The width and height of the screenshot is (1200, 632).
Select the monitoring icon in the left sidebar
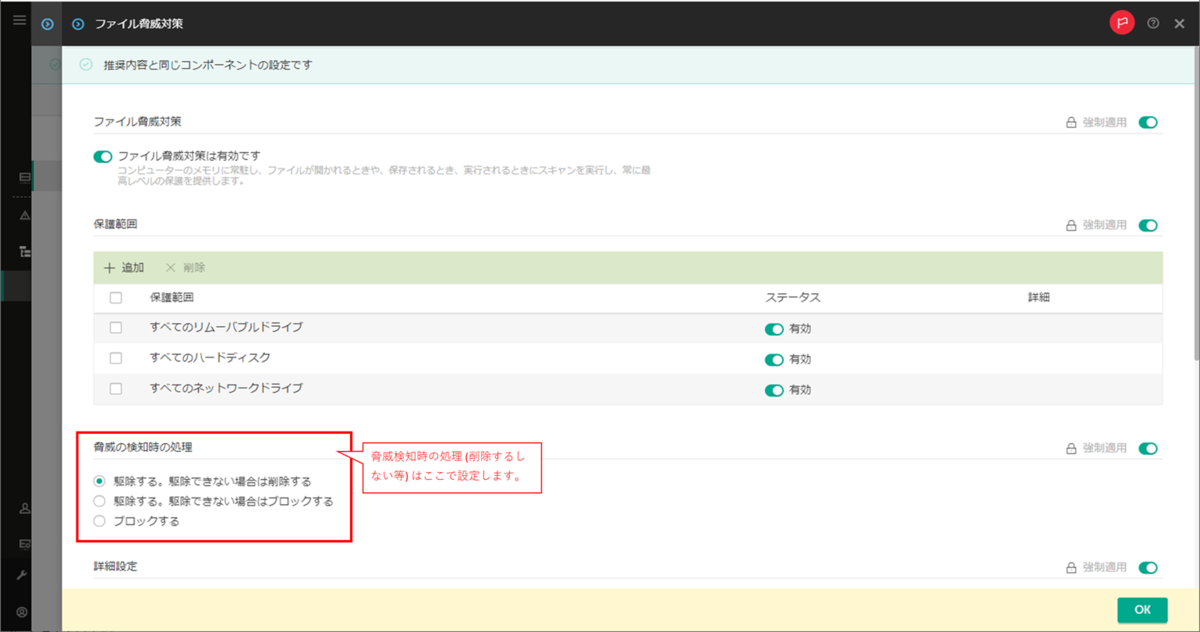click(x=24, y=178)
